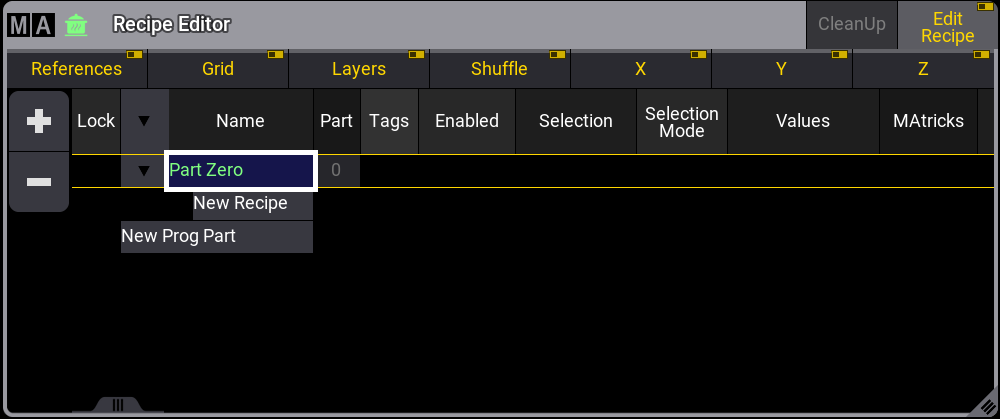Click the resize corner grip icon
This screenshot has width=1000, height=419.
point(986,404)
